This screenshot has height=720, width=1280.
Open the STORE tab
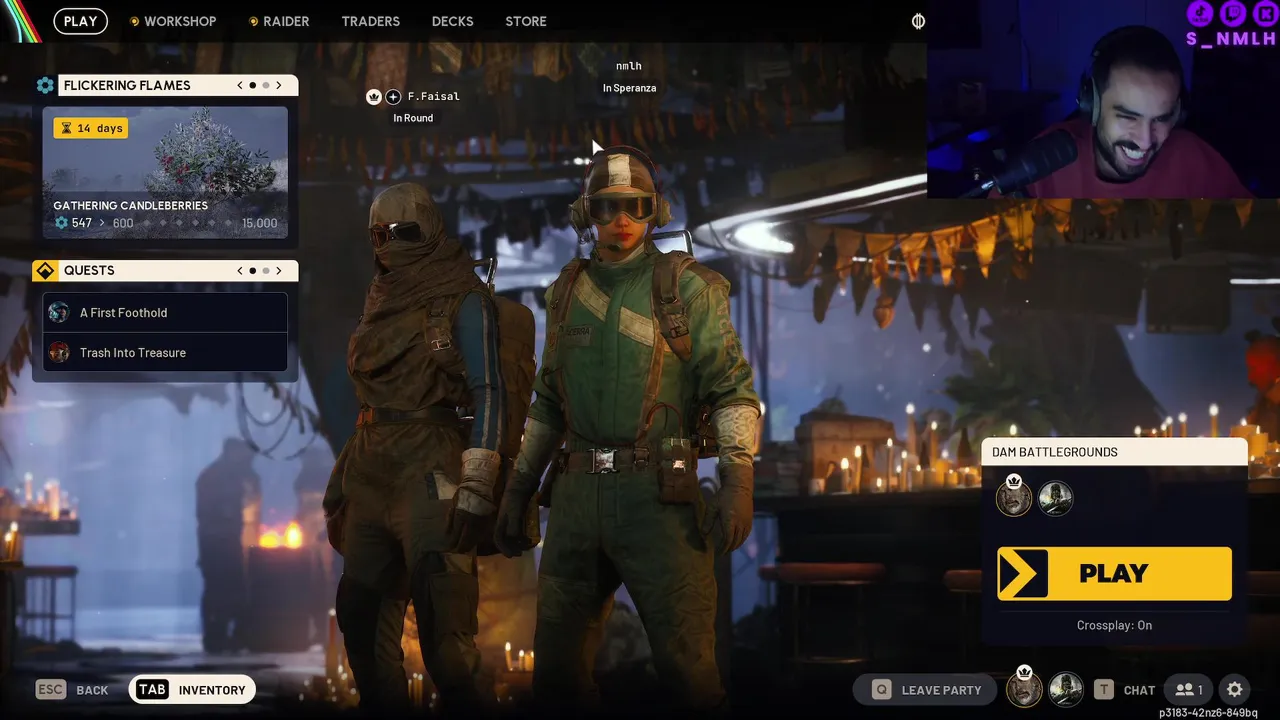click(526, 21)
